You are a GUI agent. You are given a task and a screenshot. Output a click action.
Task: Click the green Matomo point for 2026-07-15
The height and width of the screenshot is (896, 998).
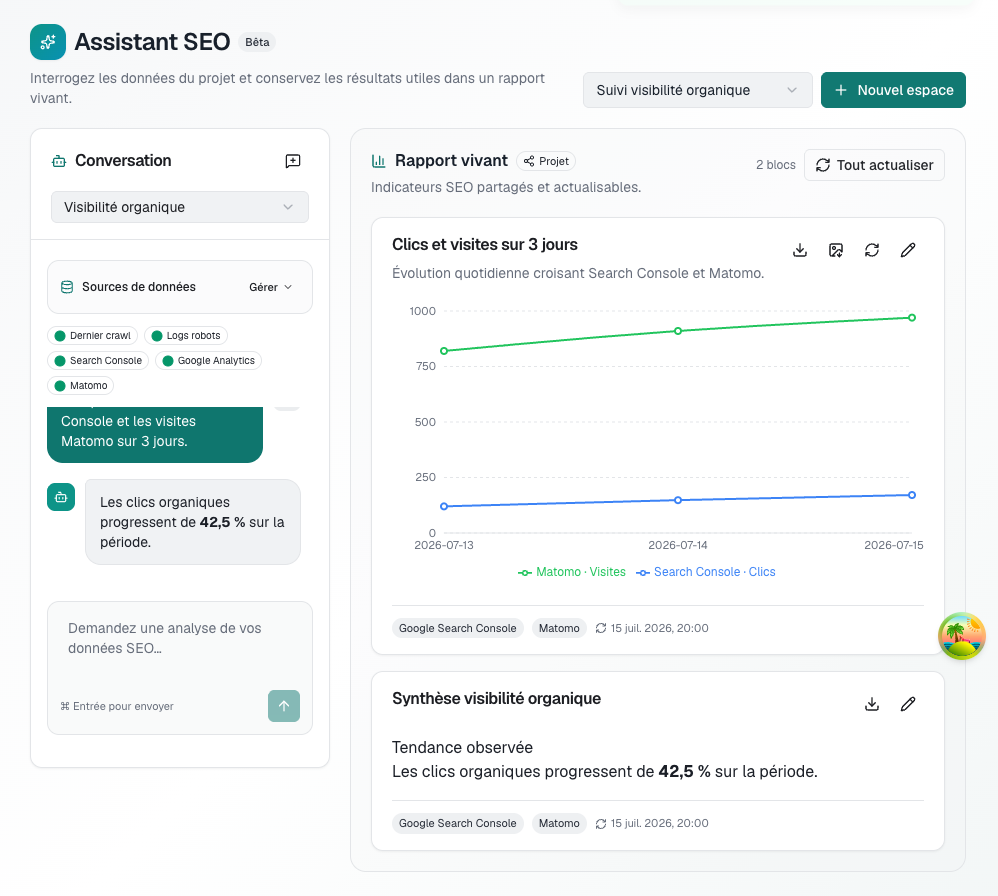coord(912,318)
